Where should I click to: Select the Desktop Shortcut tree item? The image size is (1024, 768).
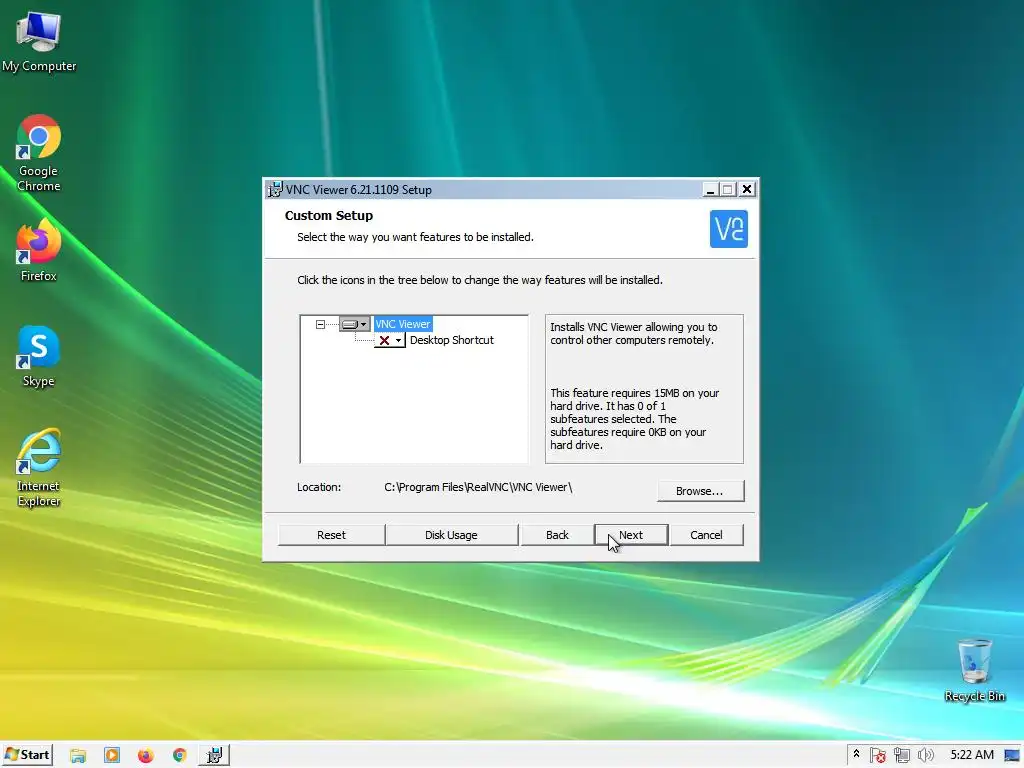[451, 340]
